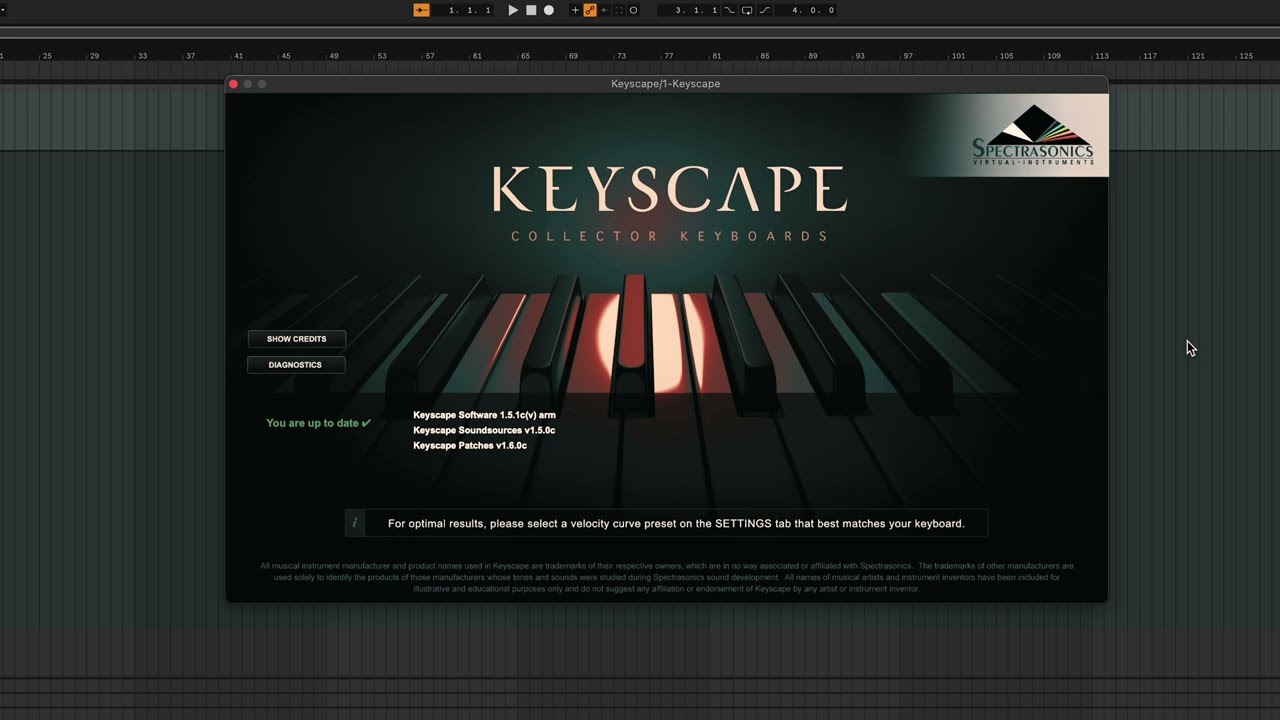Toggle the loop switch icon
The height and width of the screenshot is (720, 1280).
coord(747,10)
